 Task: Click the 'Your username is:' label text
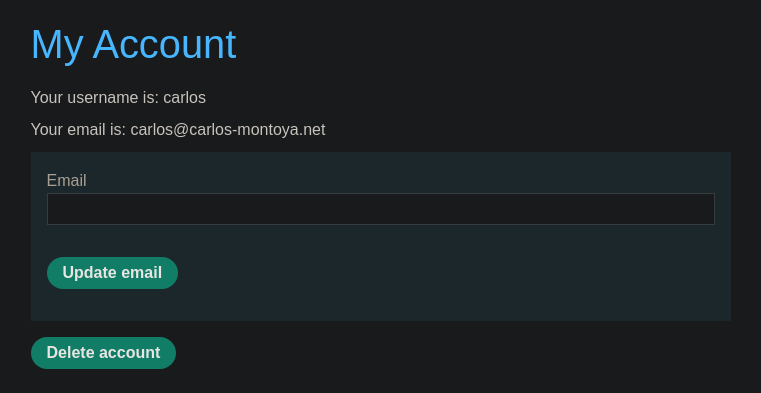click(95, 98)
